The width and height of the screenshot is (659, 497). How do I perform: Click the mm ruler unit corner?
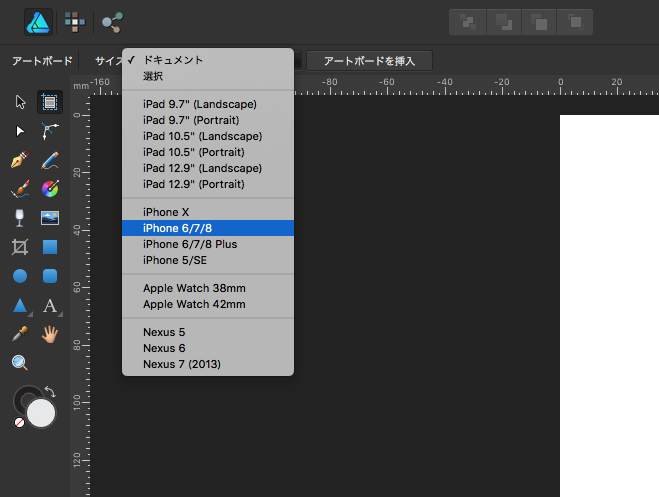81,86
